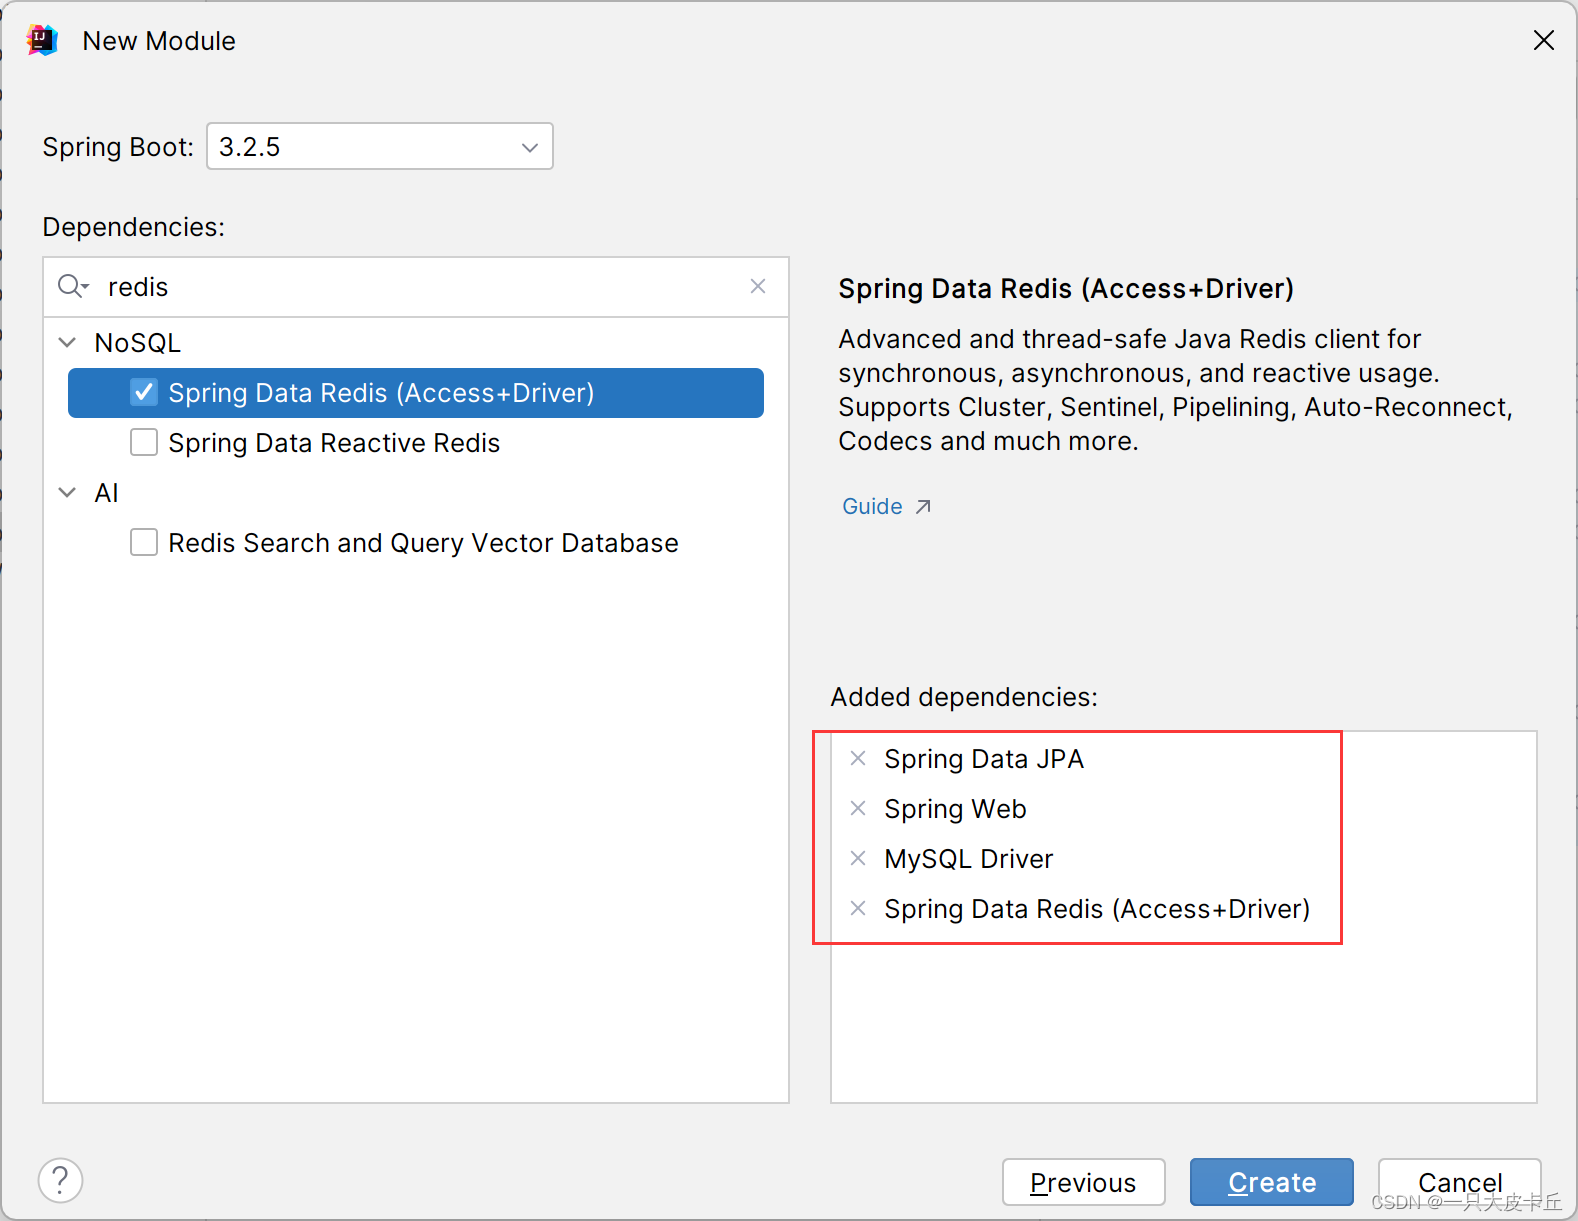
Task: Enable Spring Data Reactive Redis checkbox
Action: pyautogui.click(x=144, y=442)
